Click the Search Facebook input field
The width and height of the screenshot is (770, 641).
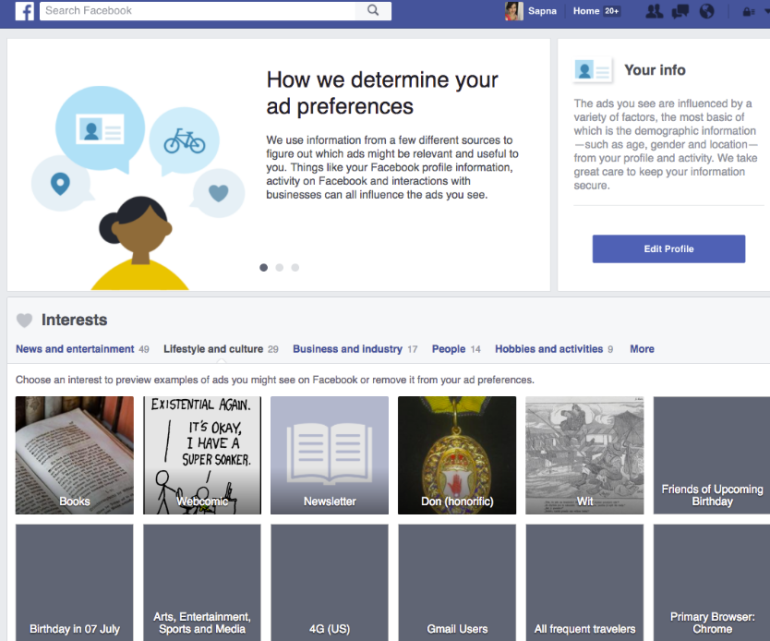(x=197, y=10)
